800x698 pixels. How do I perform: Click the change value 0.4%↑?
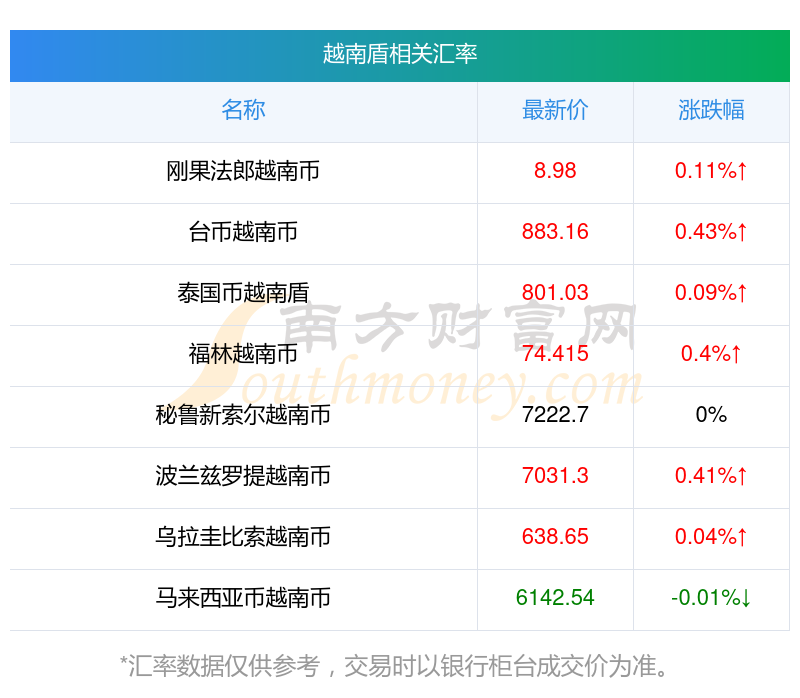point(711,354)
